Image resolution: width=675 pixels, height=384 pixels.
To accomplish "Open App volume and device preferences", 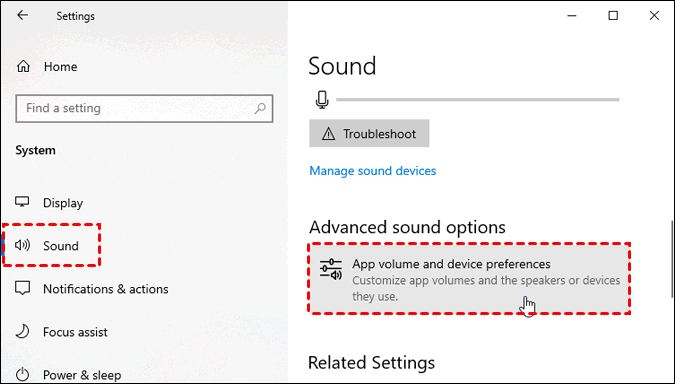I will (469, 279).
